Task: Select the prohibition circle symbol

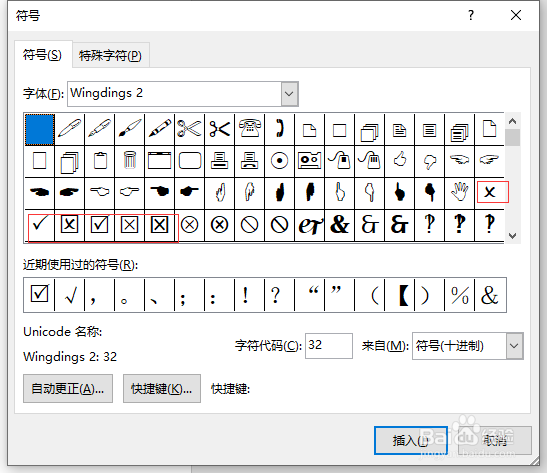Action: 249,225
